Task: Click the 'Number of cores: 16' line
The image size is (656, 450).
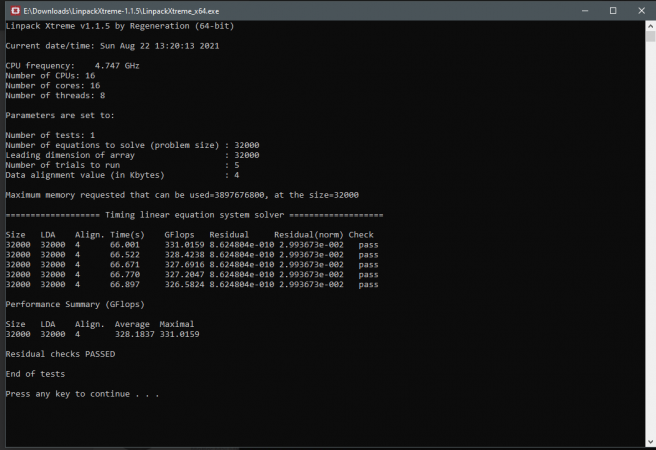Action: [x=53, y=86]
